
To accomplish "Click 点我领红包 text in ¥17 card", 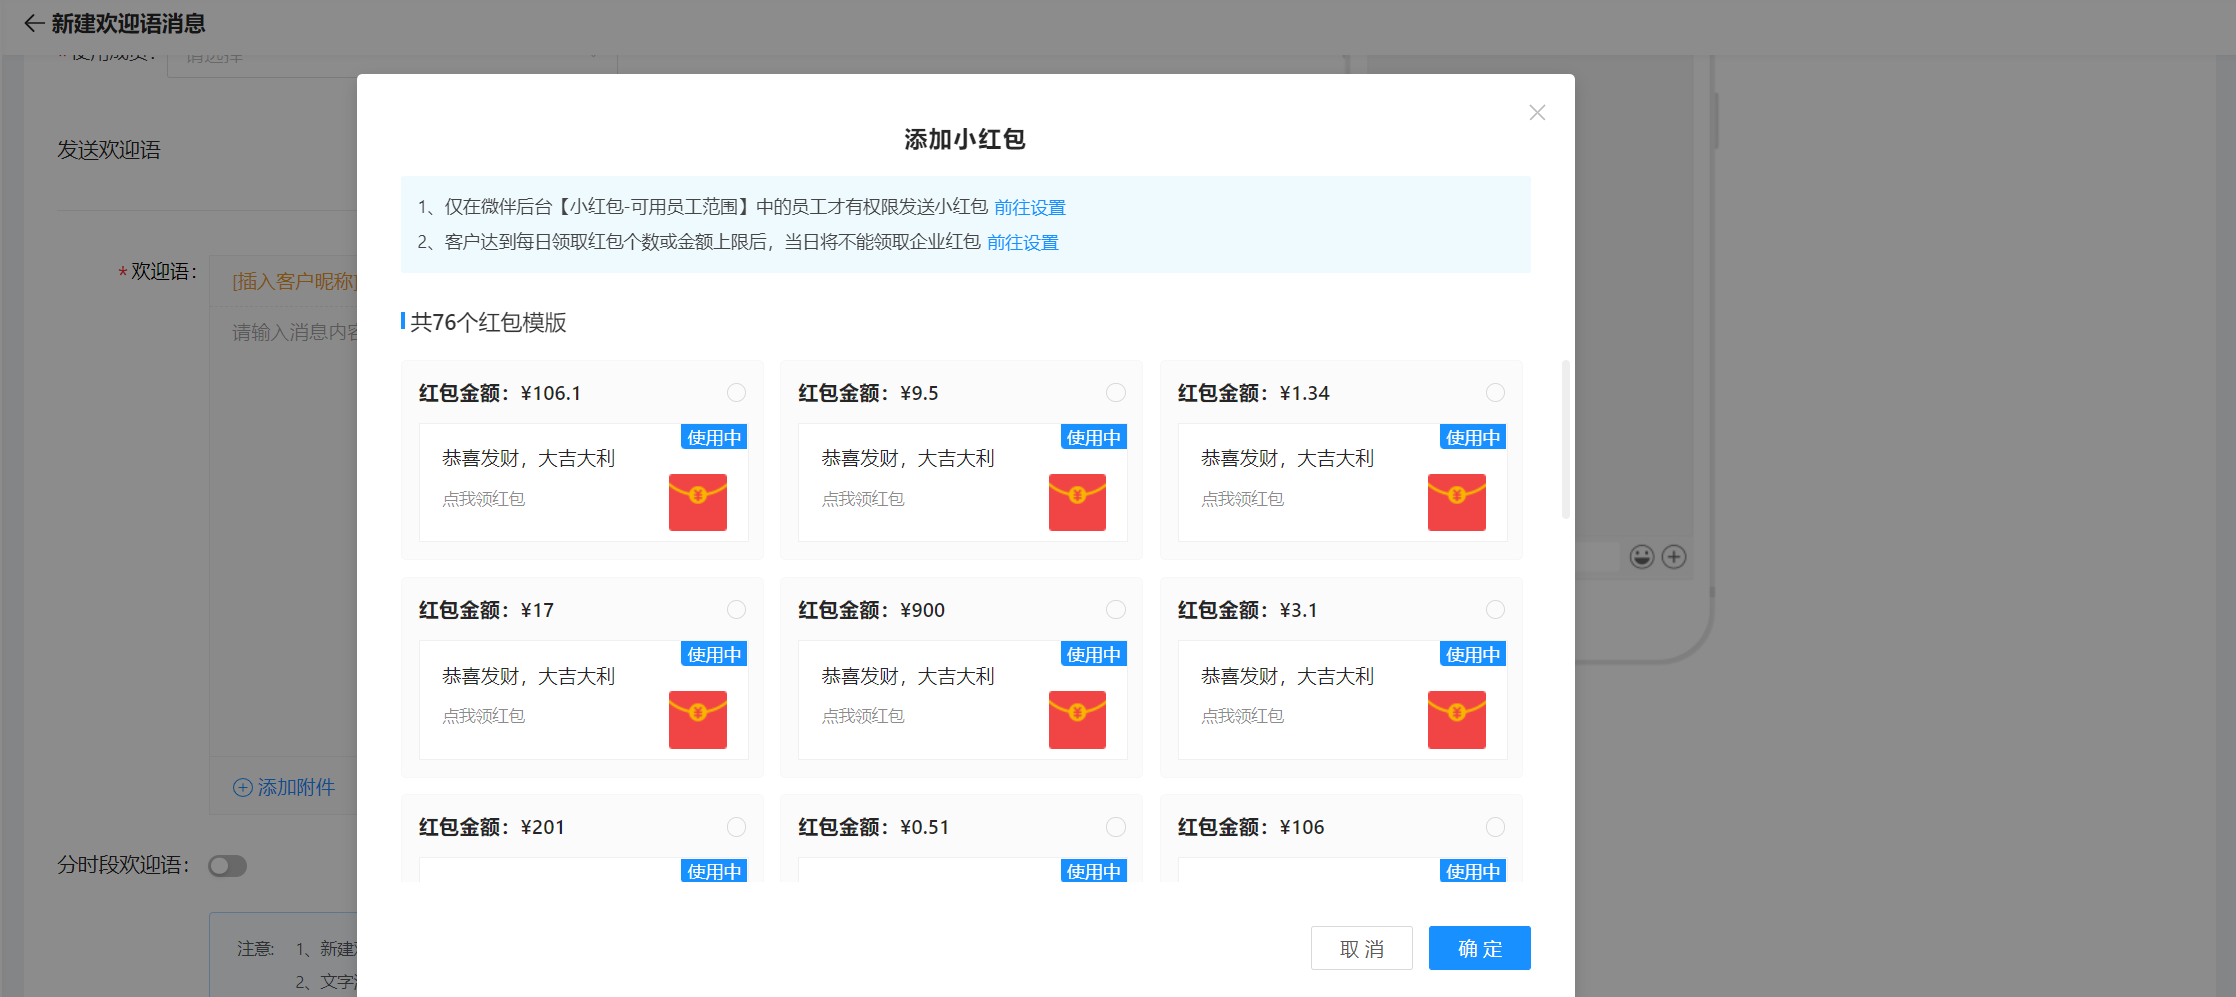I will click(484, 716).
